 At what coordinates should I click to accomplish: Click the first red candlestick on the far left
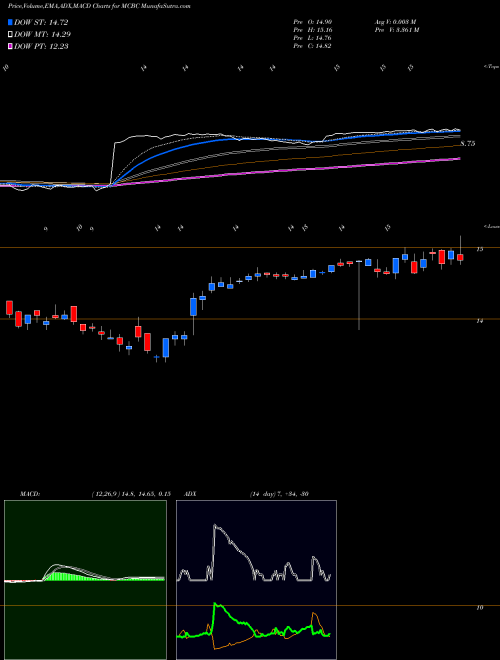(x=9, y=308)
